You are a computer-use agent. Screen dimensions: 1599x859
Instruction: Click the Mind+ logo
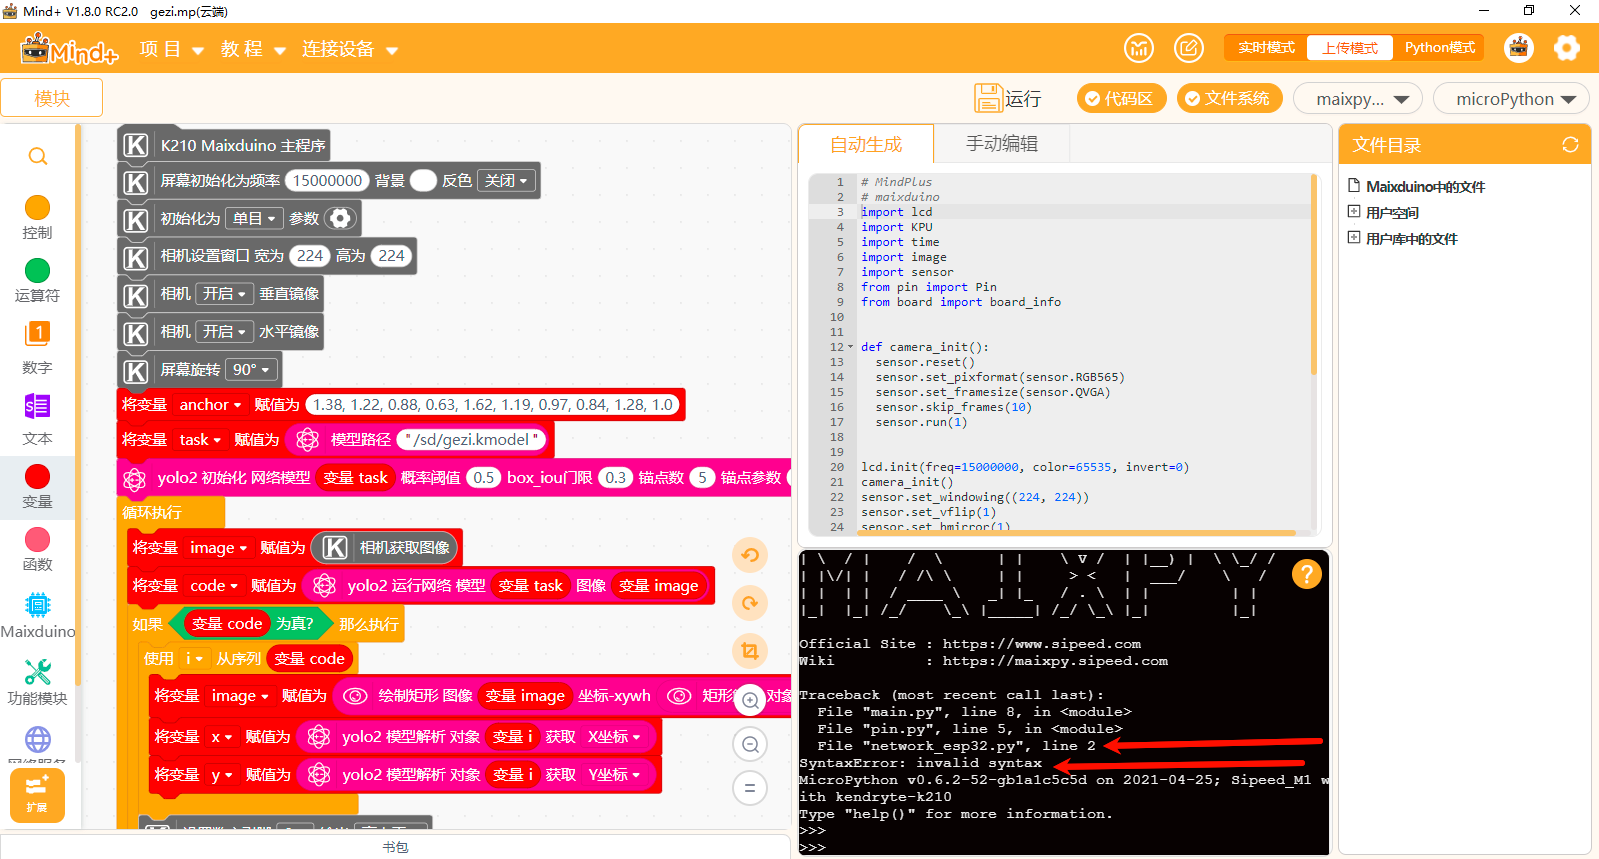tap(69, 49)
